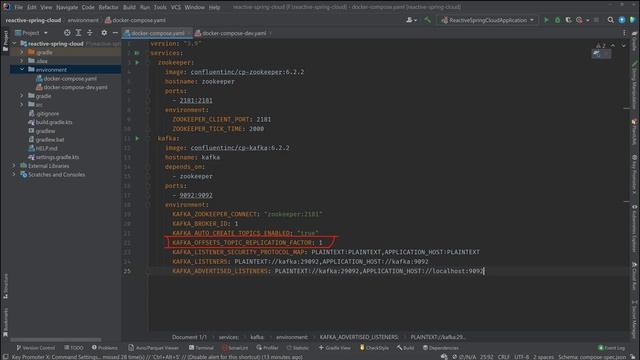Expand the .gradle folder

pyautogui.click(x=22, y=52)
